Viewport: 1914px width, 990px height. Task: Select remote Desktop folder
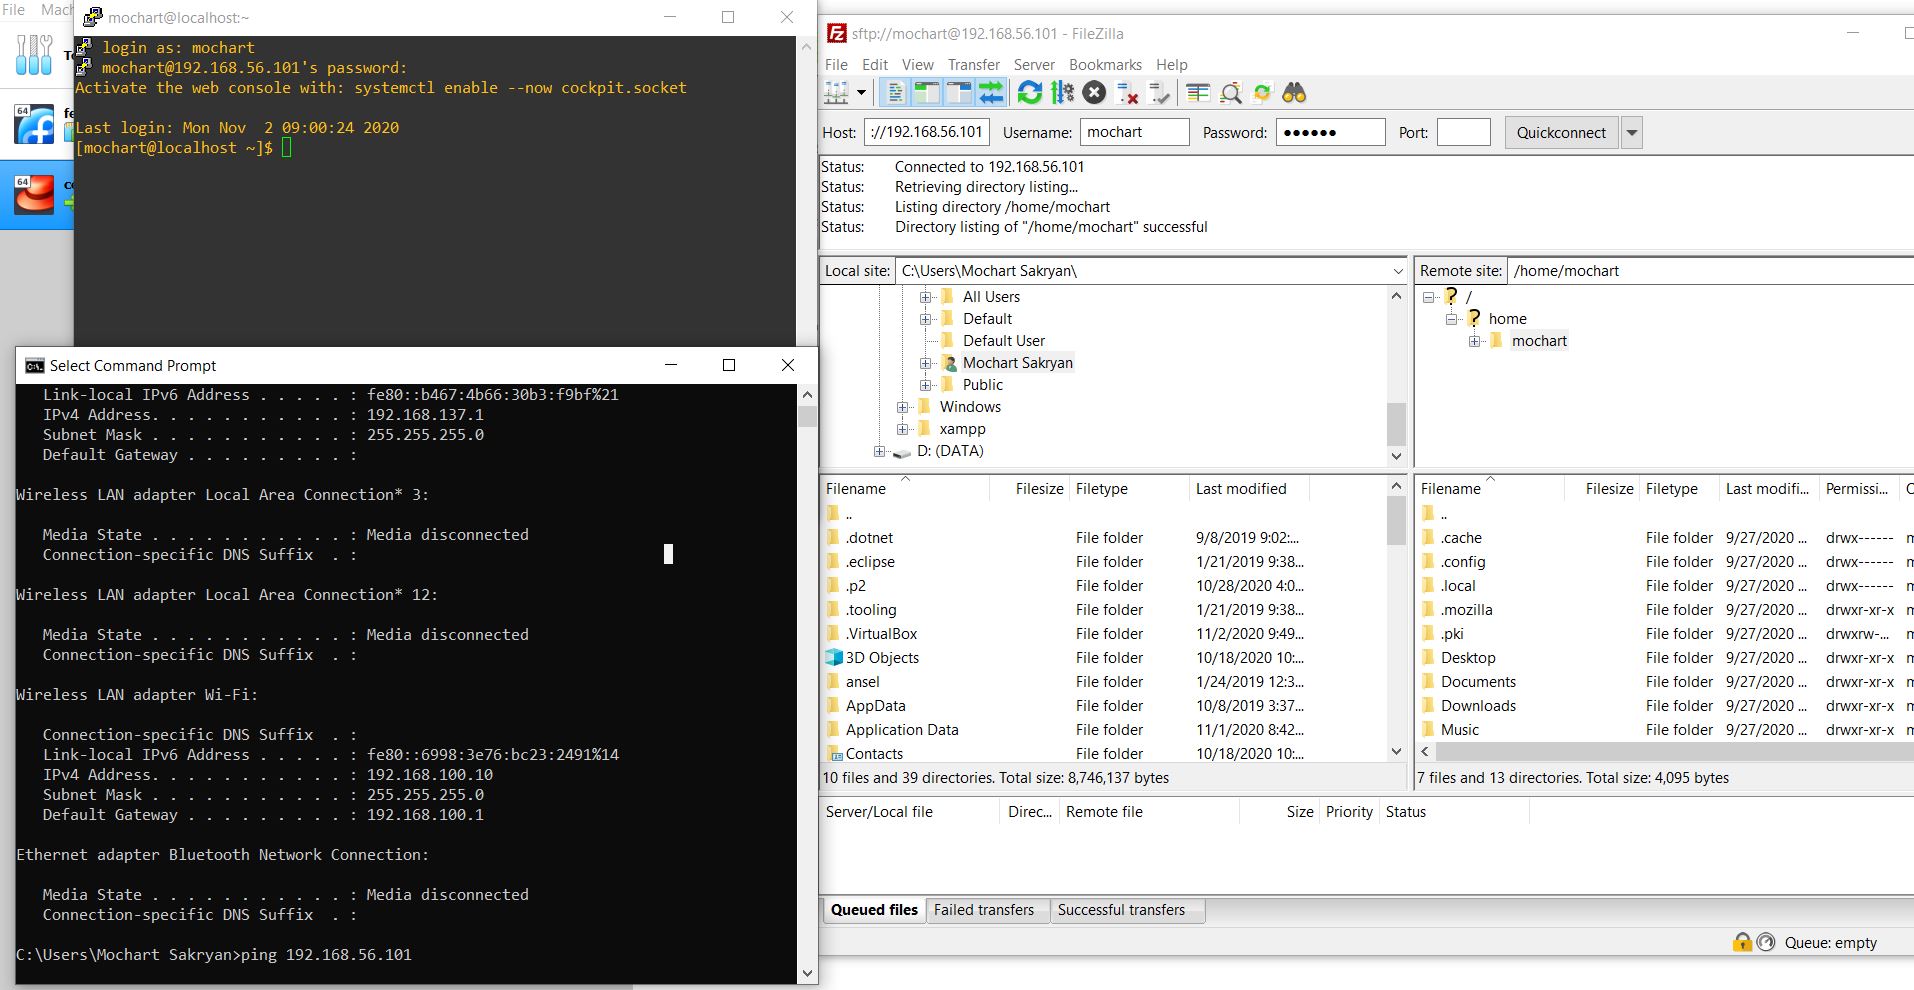coord(1665,658)
